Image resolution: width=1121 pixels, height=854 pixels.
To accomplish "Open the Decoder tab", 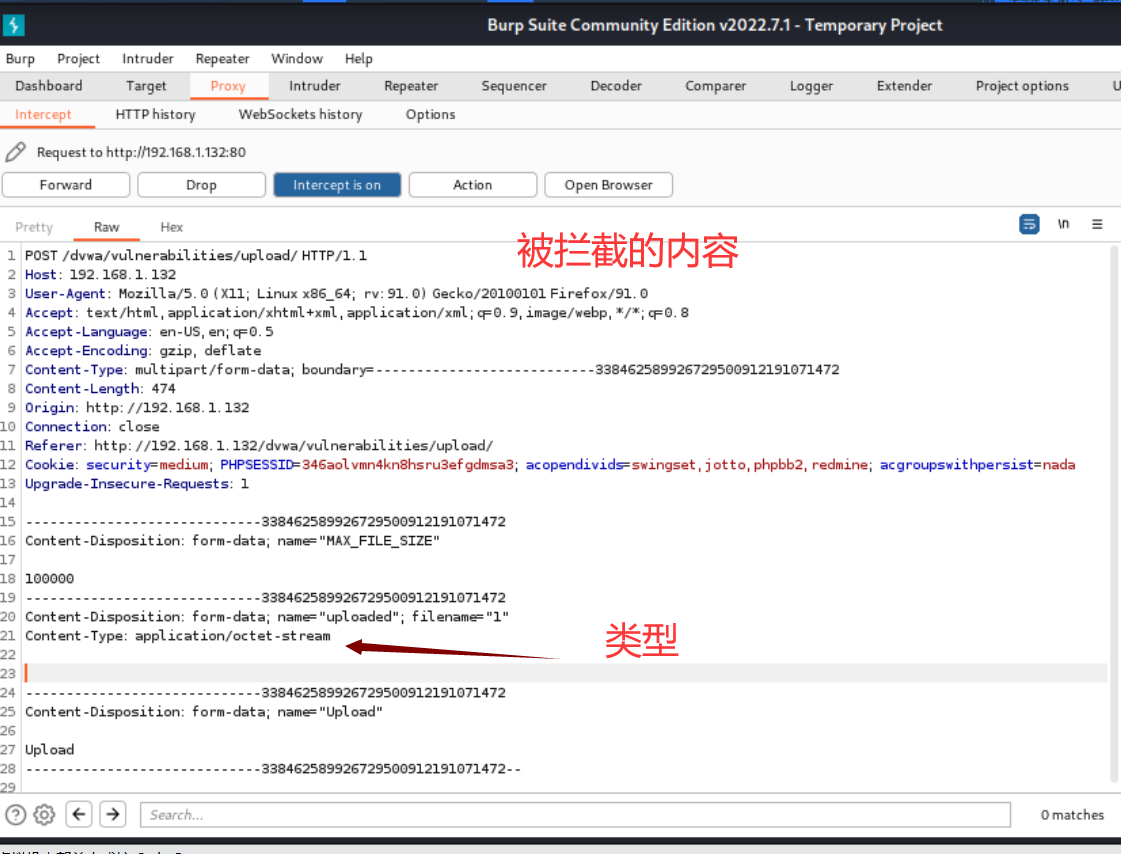I will tap(616, 86).
